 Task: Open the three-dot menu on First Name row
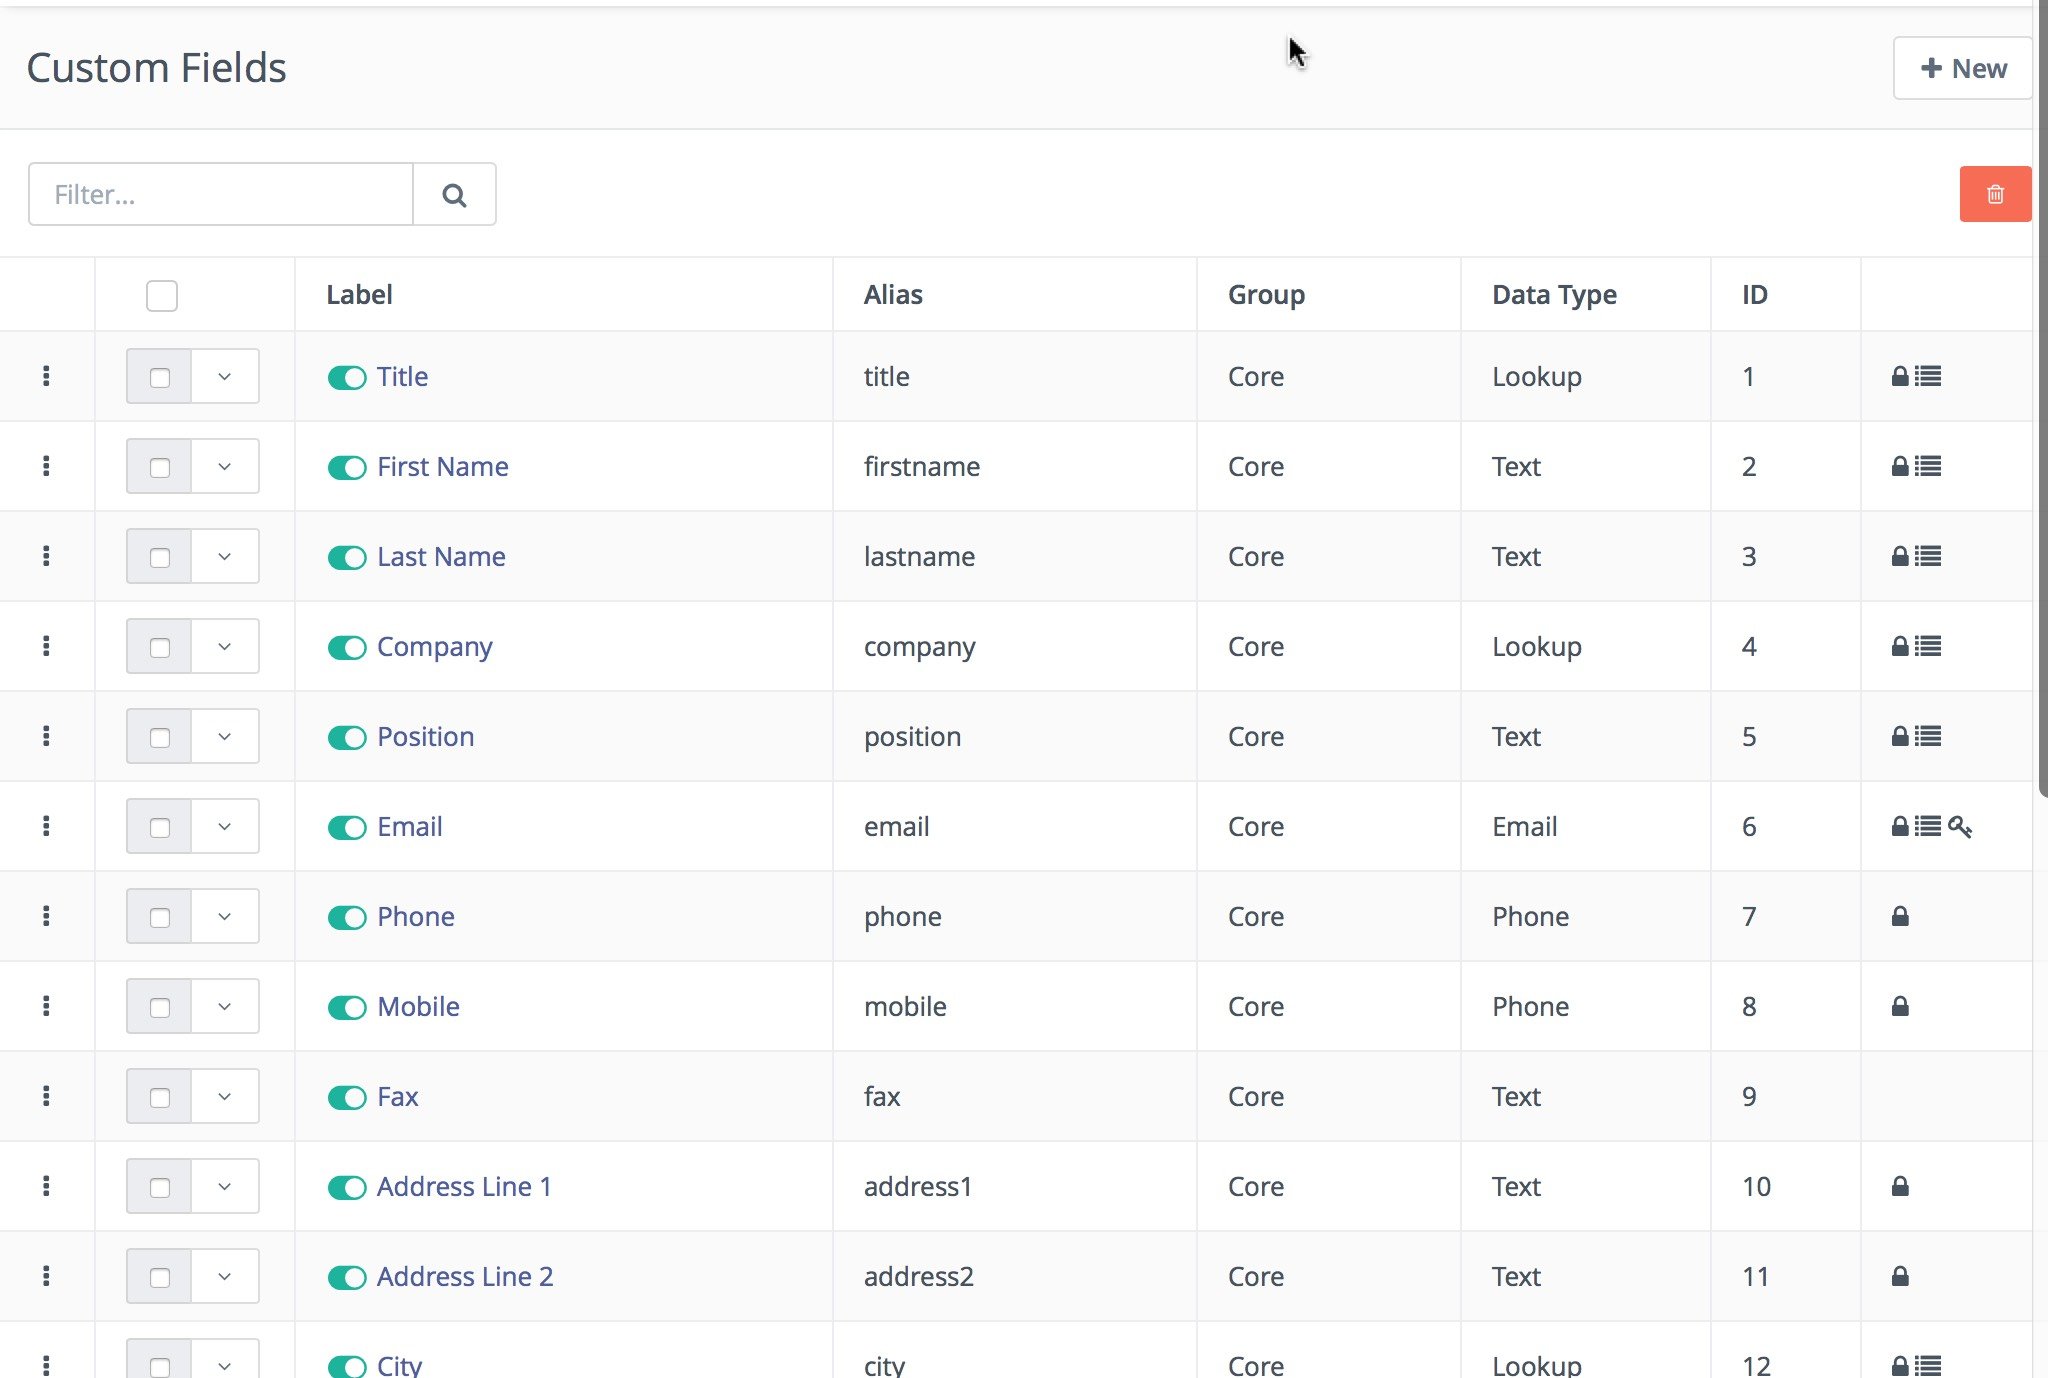click(x=47, y=466)
